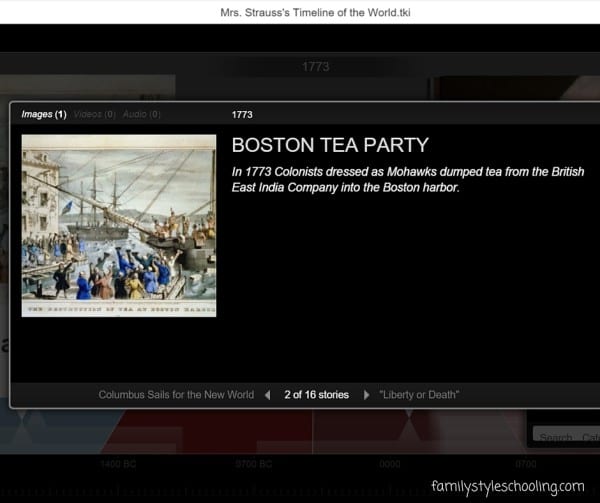Jump to the "Liberty or Death" story
The width and height of the screenshot is (600, 503).
click(419, 395)
